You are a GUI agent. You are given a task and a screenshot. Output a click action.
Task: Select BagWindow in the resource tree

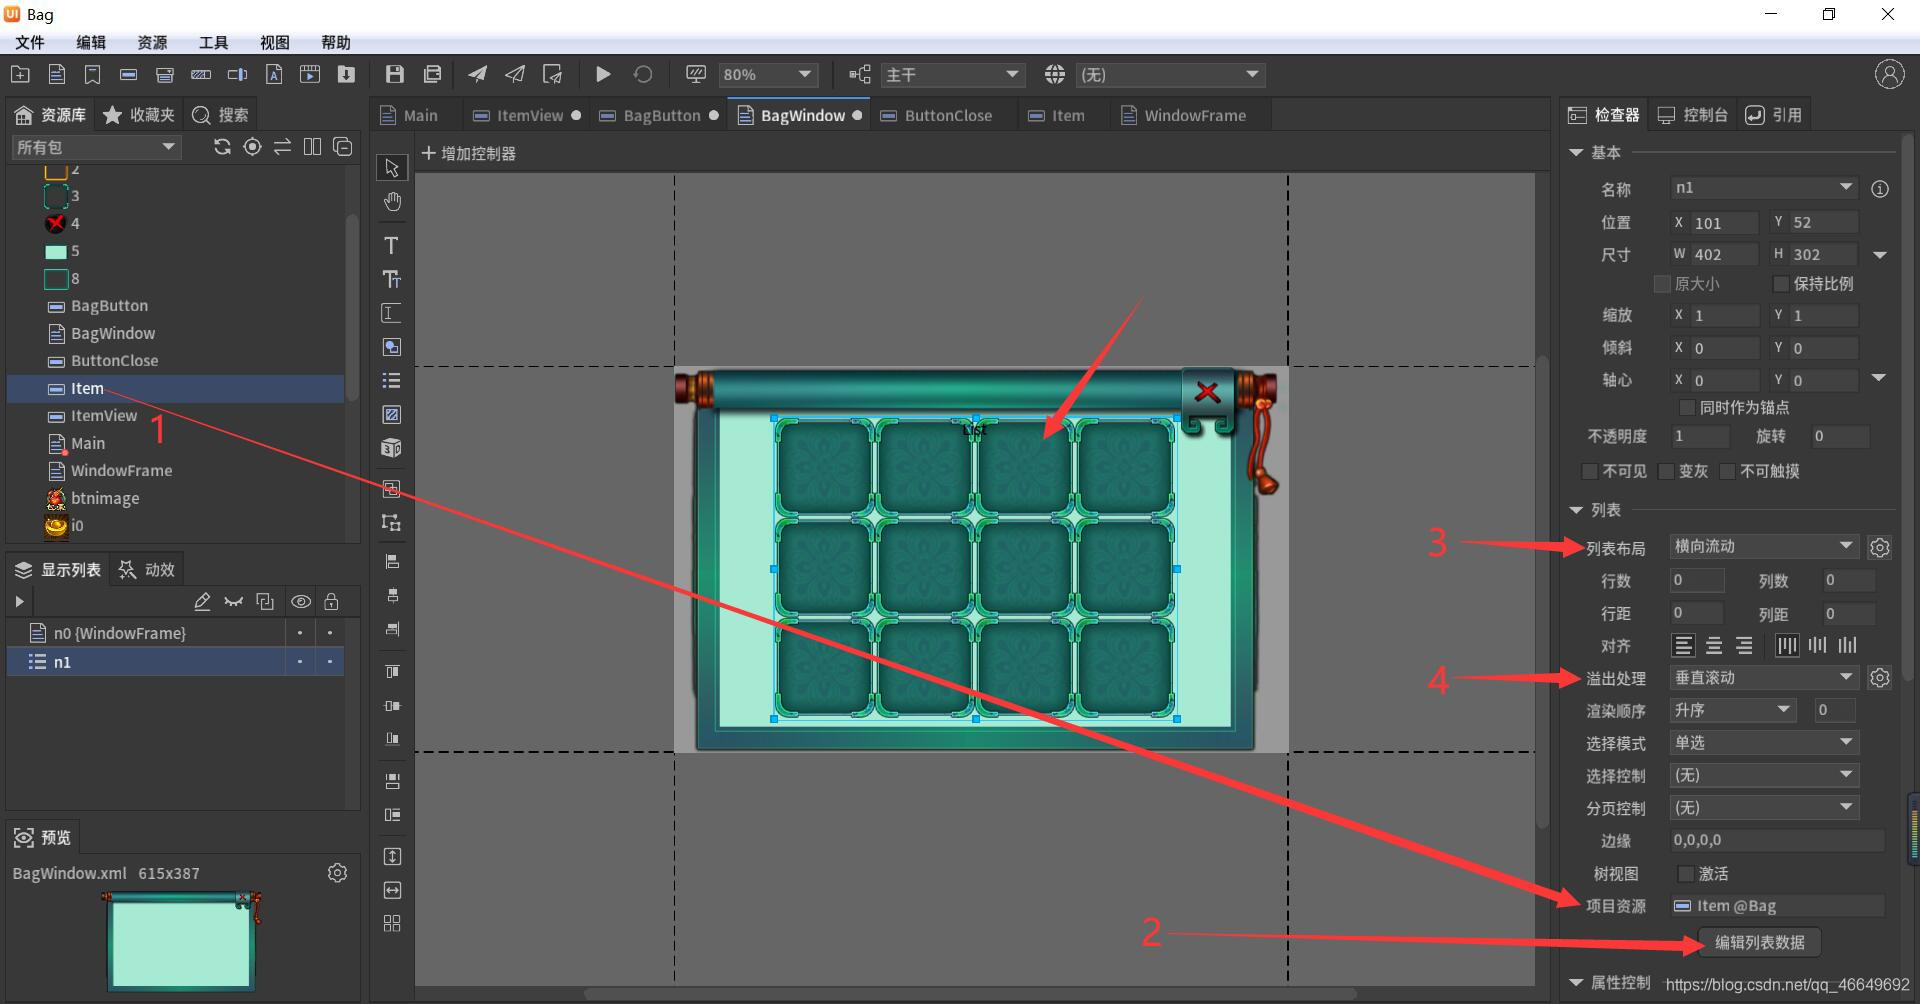(x=113, y=333)
